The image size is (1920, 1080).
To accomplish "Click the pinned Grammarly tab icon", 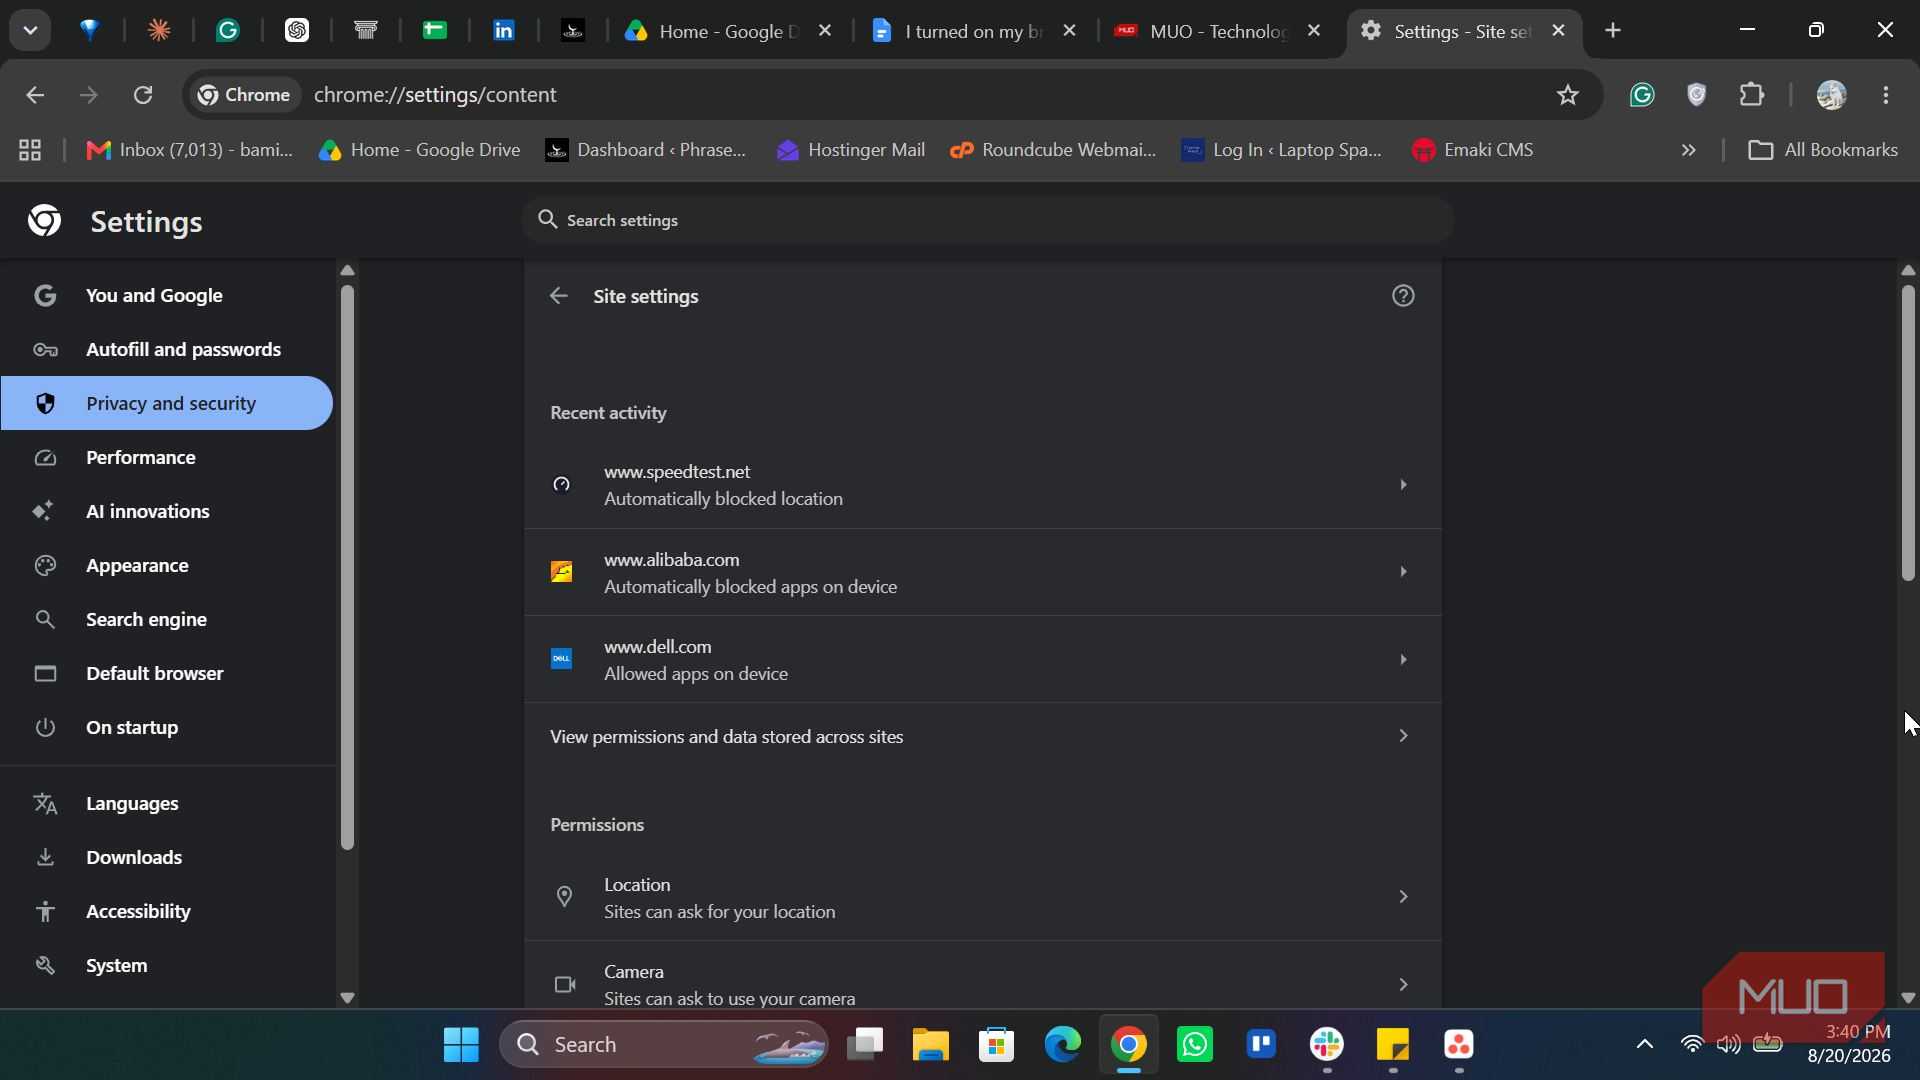I will (x=228, y=31).
